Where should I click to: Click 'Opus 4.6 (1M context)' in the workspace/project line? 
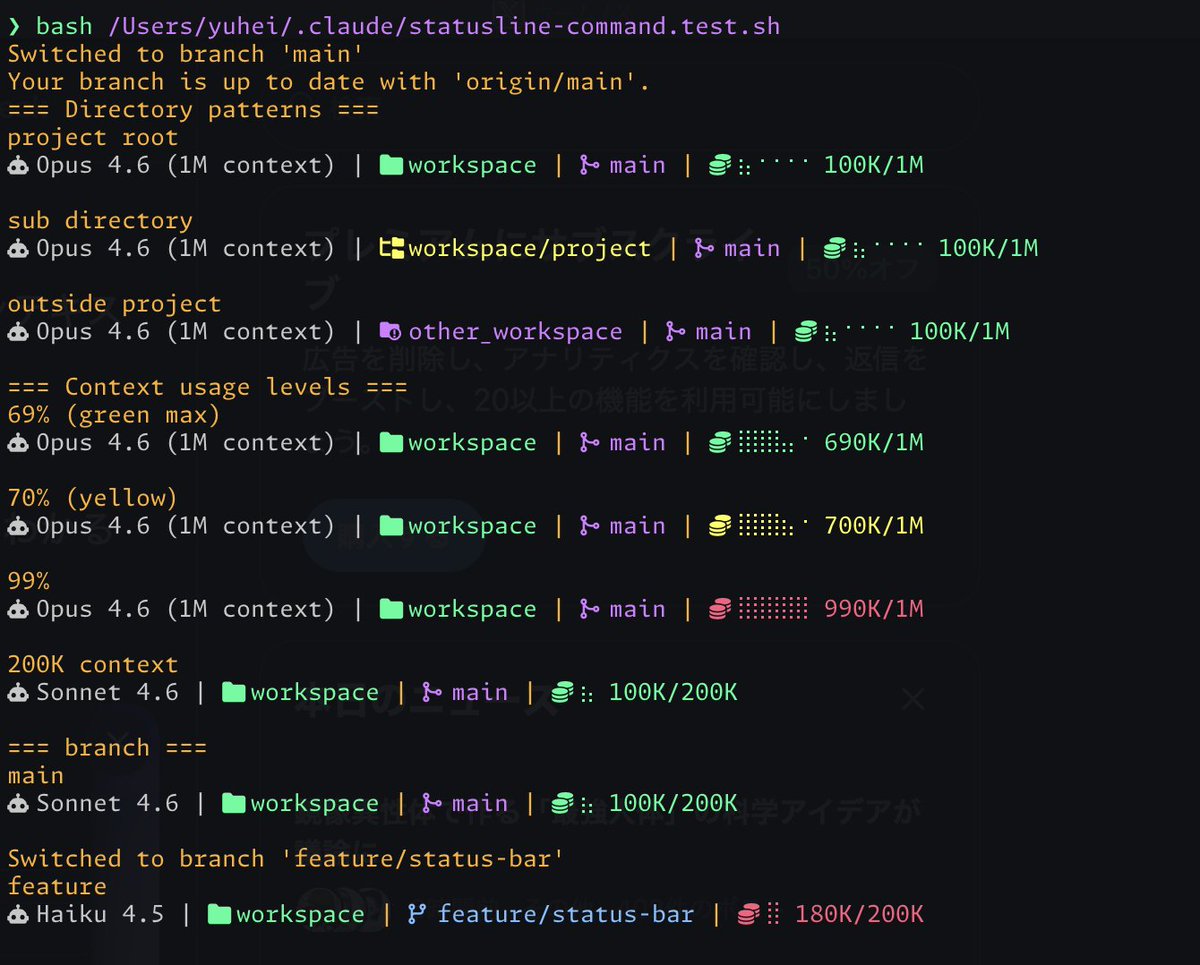coord(186,249)
